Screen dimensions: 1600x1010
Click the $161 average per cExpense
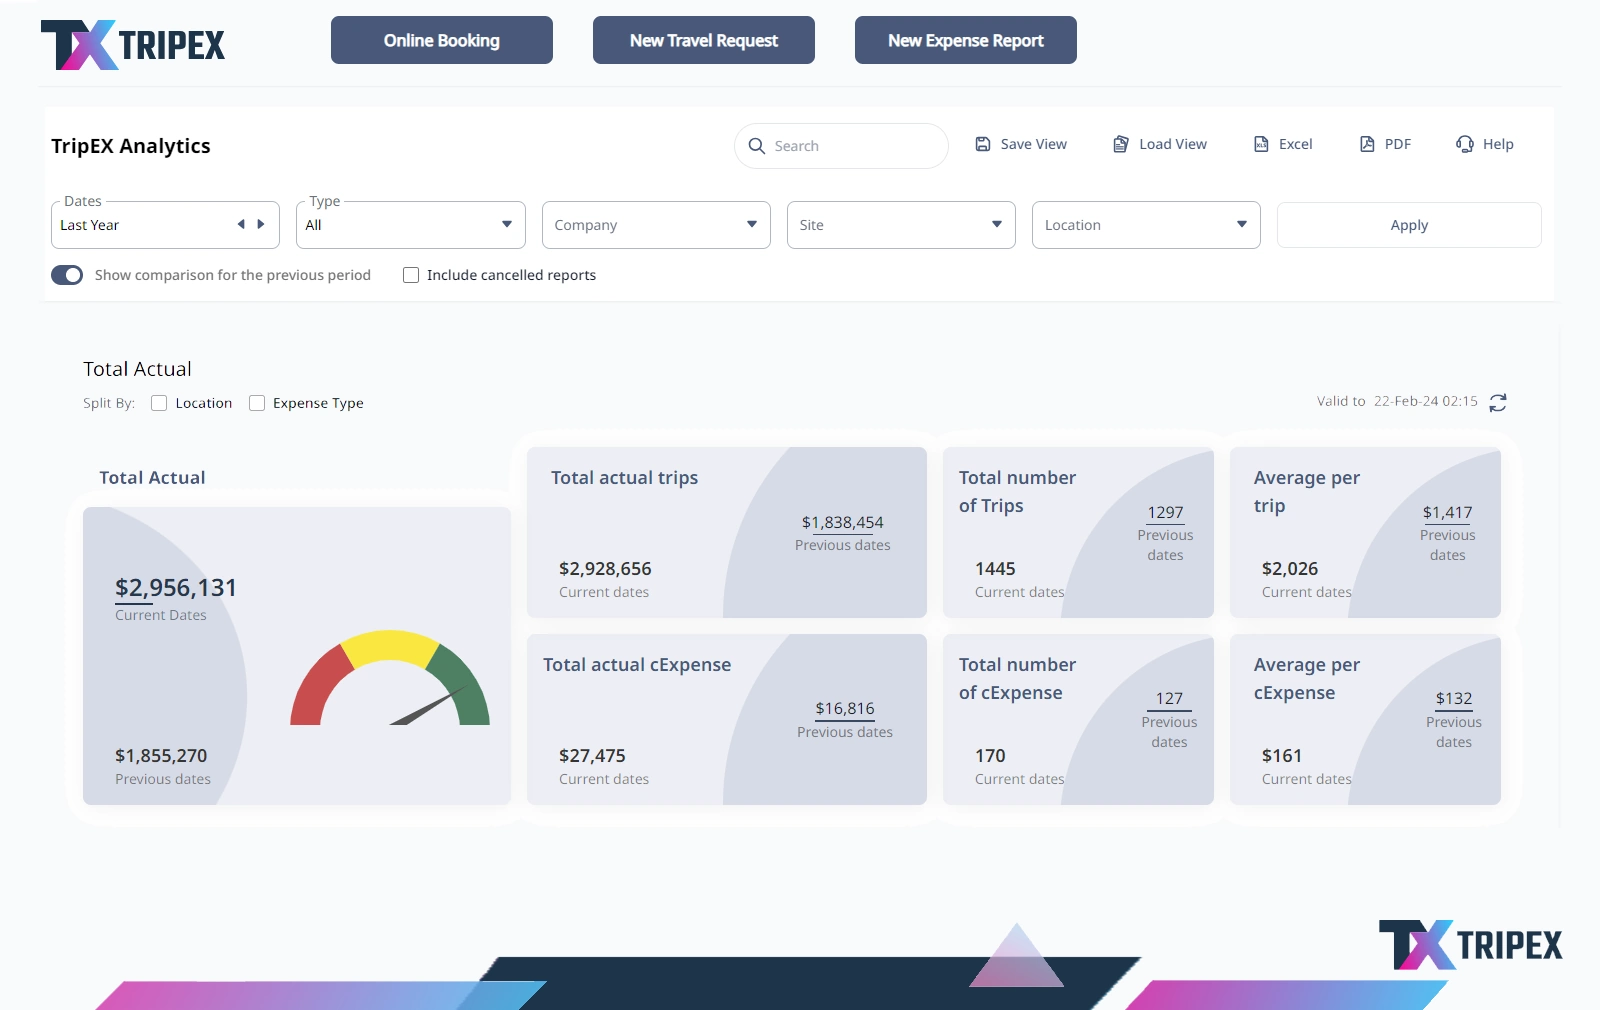click(x=1282, y=756)
